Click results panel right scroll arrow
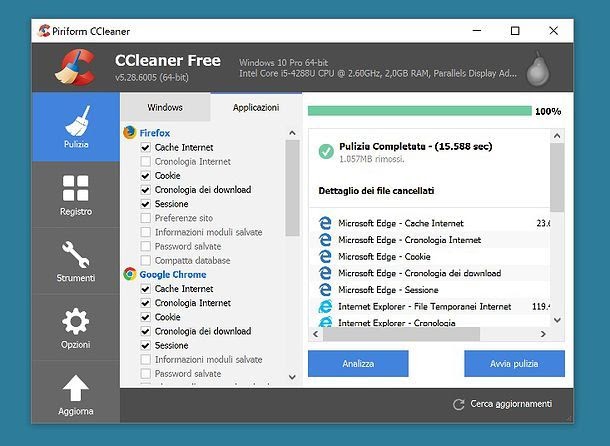 click(543, 334)
